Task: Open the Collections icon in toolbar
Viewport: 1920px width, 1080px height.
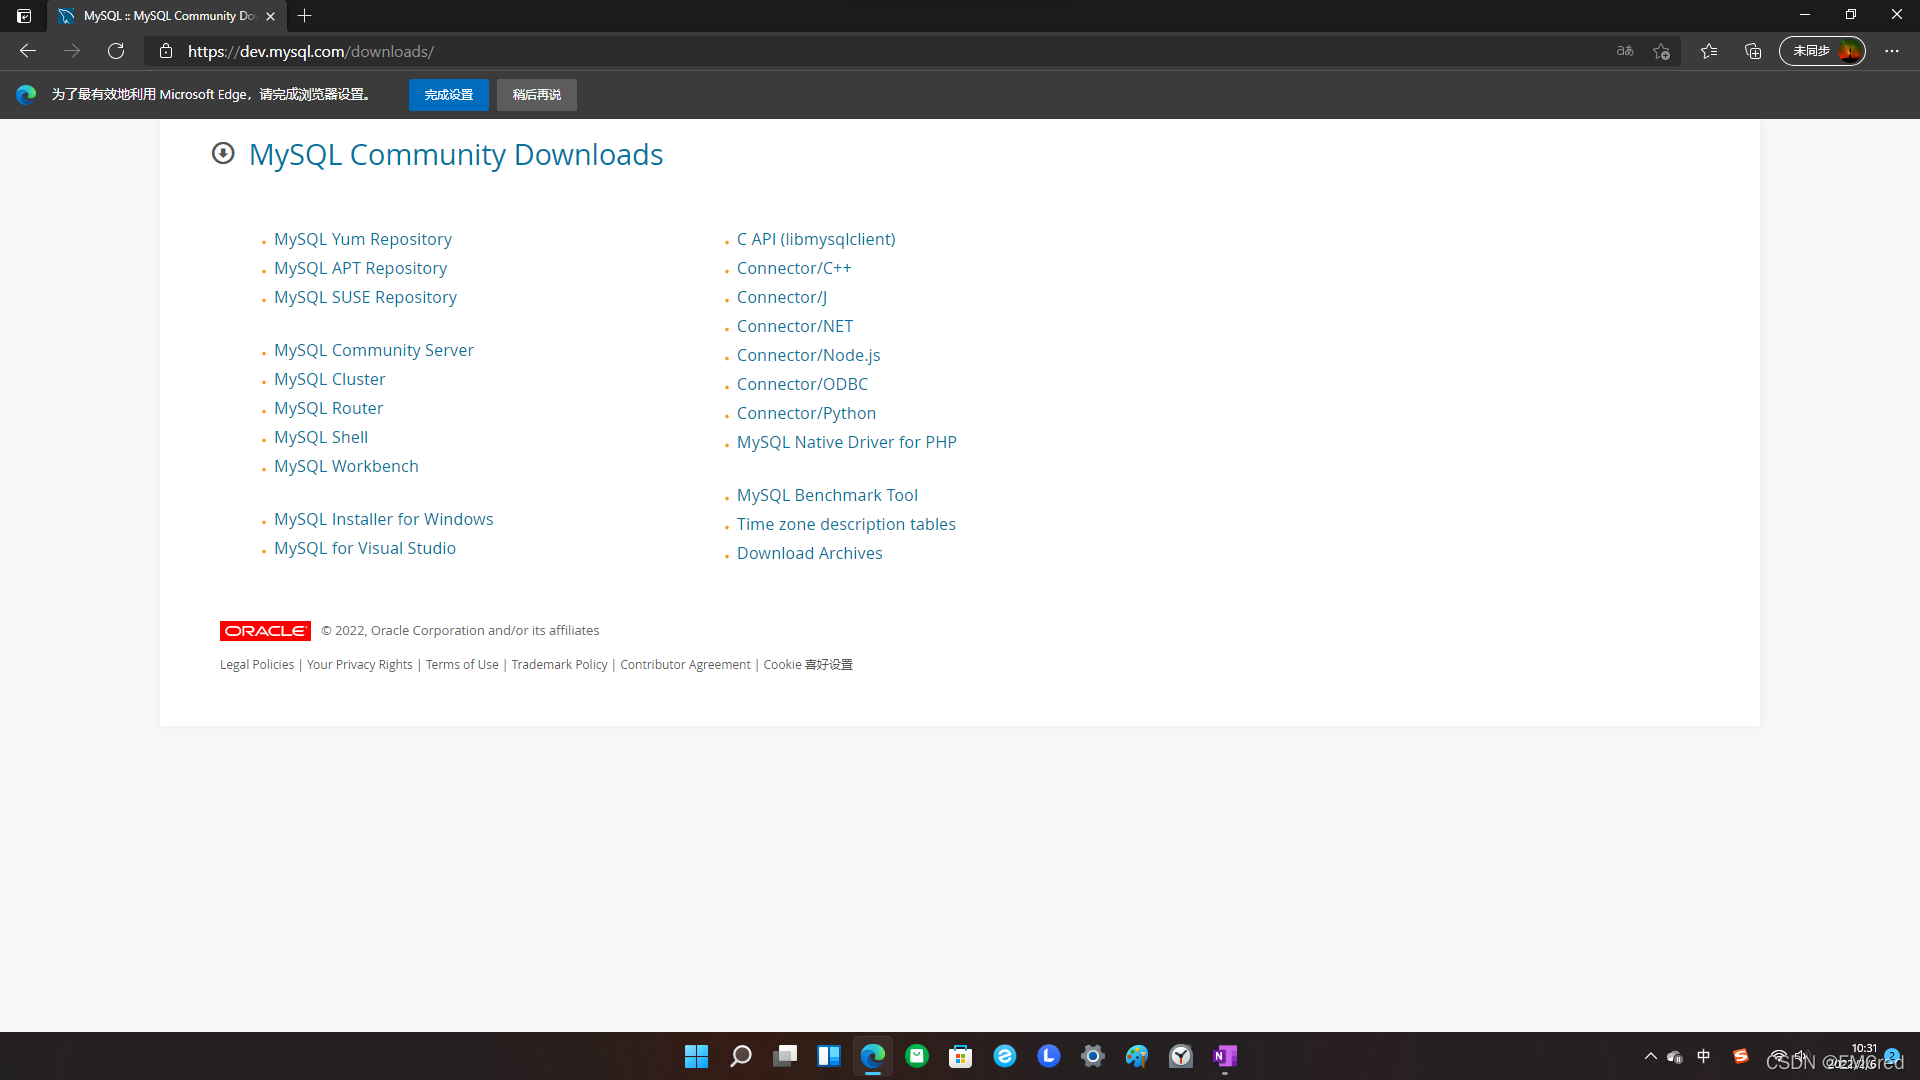Action: click(1753, 51)
